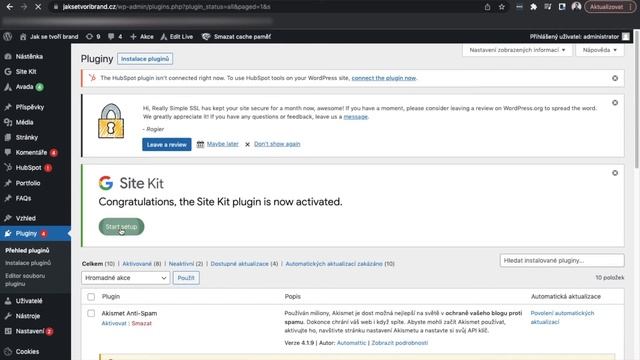Open the browser profile avatar
Image resolution: width=640 pixels, height=360 pixels.
point(576,7)
